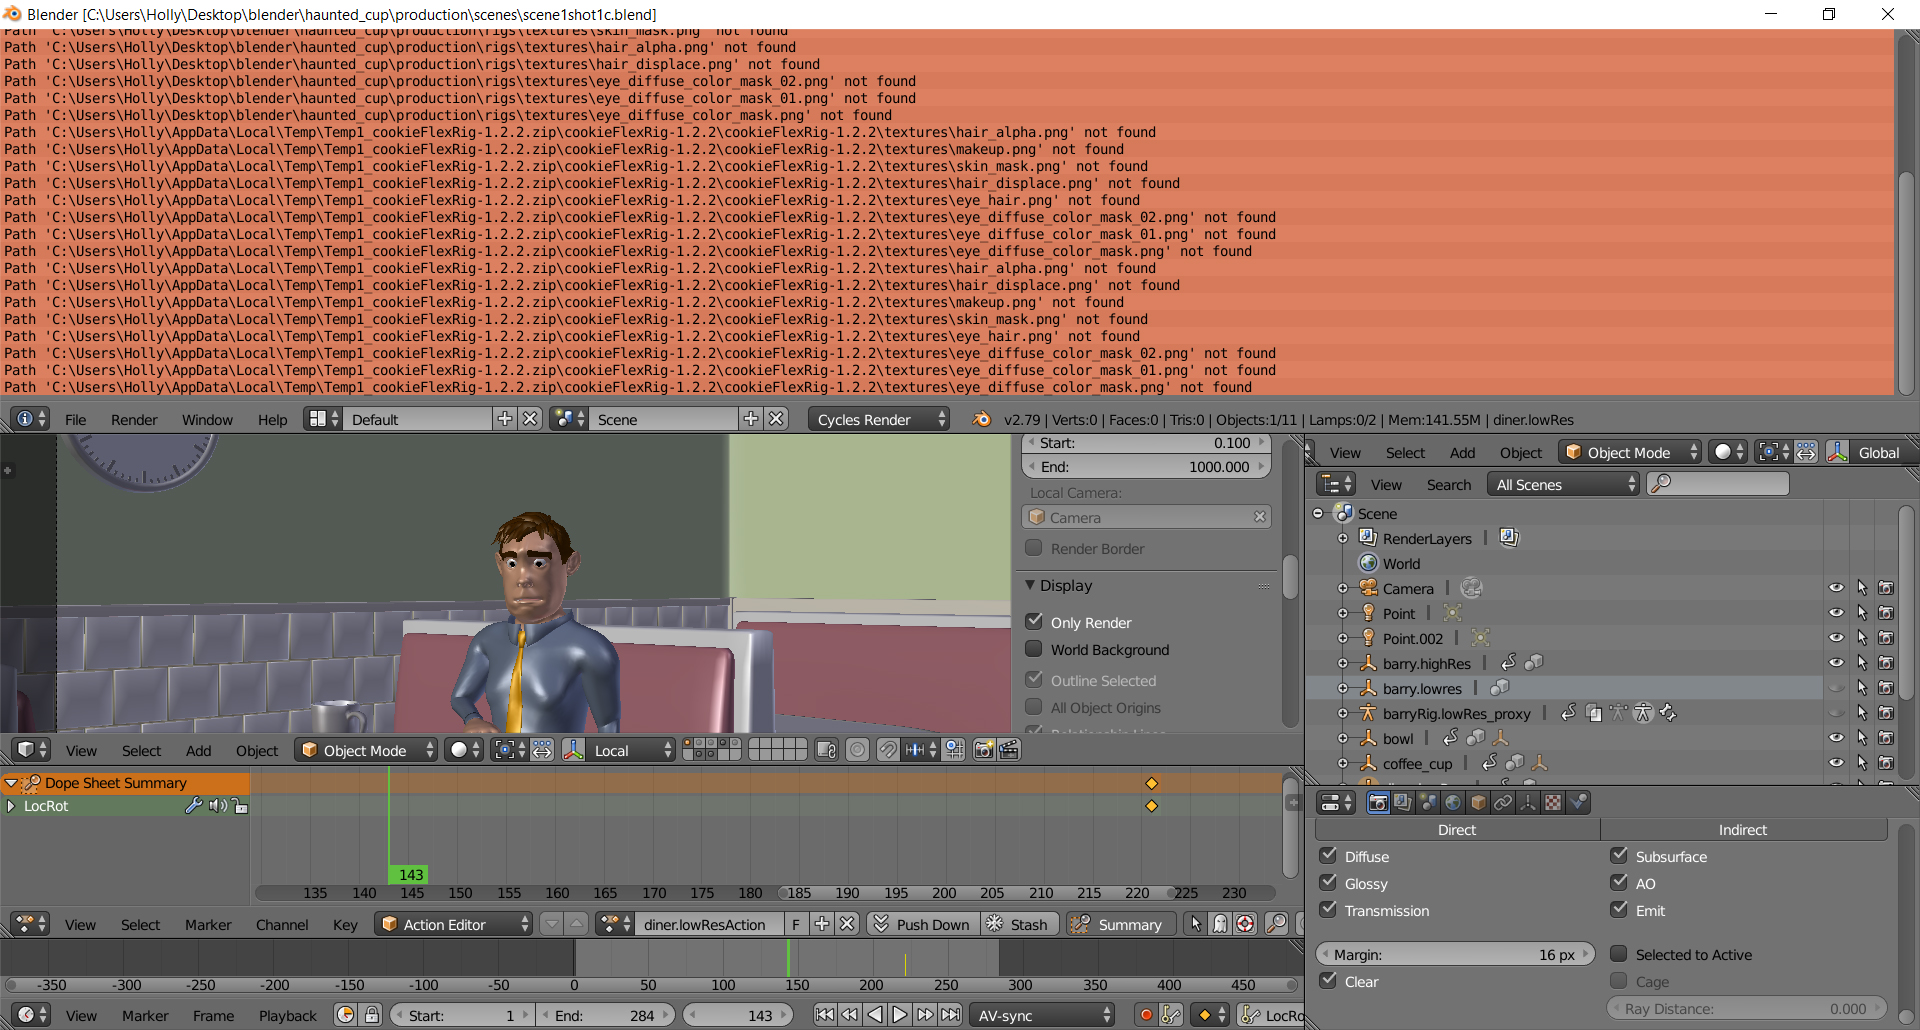The height and width of the screenshot is (1030, 1920).
Task: Open the Cycles Render engine dropdown
Action: pos(877,419)
